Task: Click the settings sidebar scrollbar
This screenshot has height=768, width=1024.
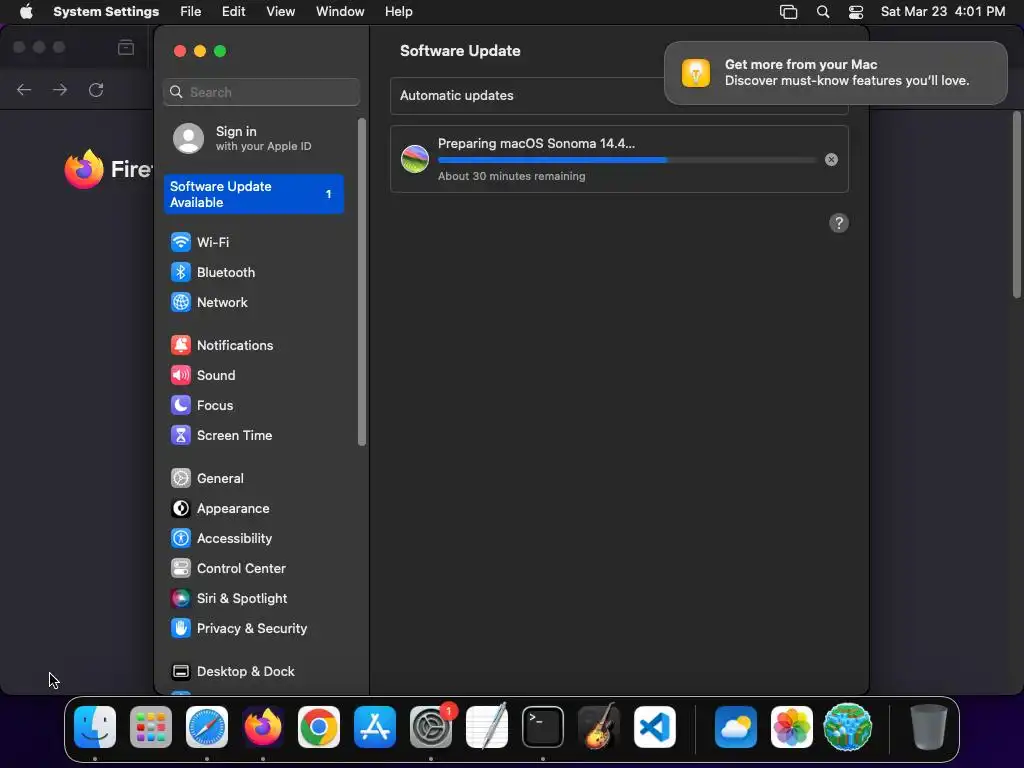Action: click(x=362, y=282)
